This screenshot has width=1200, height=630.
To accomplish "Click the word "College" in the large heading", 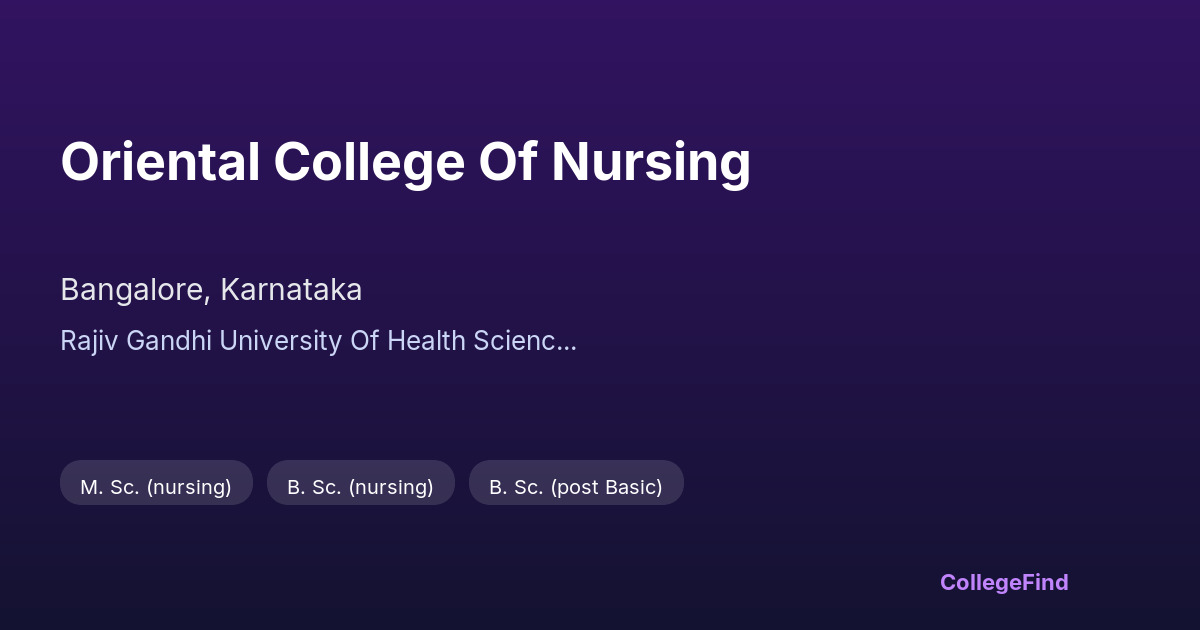I will tap(369, 161).
